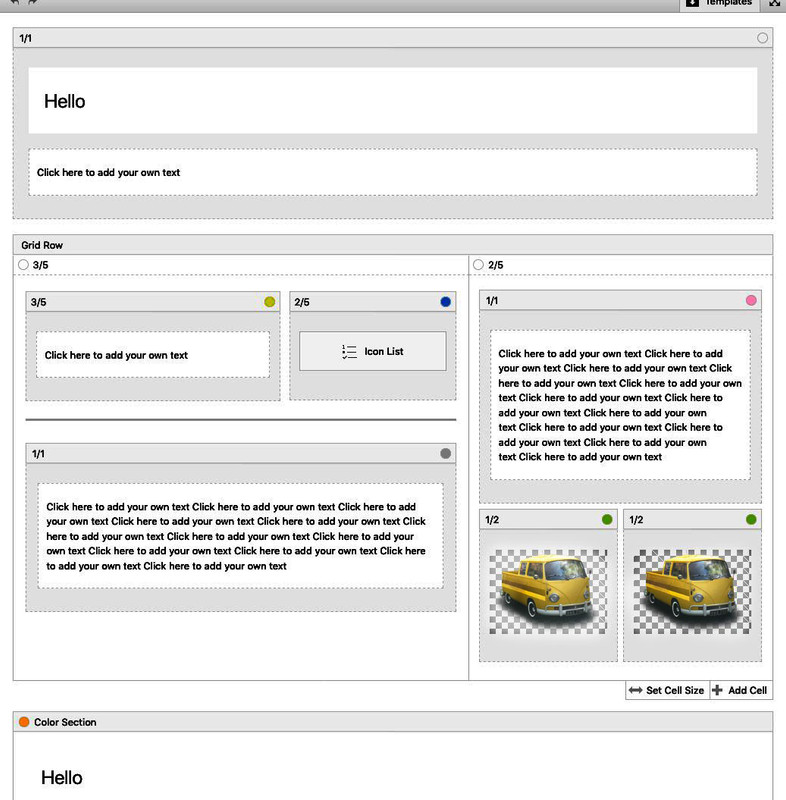Click the Add Cell button

741,690
